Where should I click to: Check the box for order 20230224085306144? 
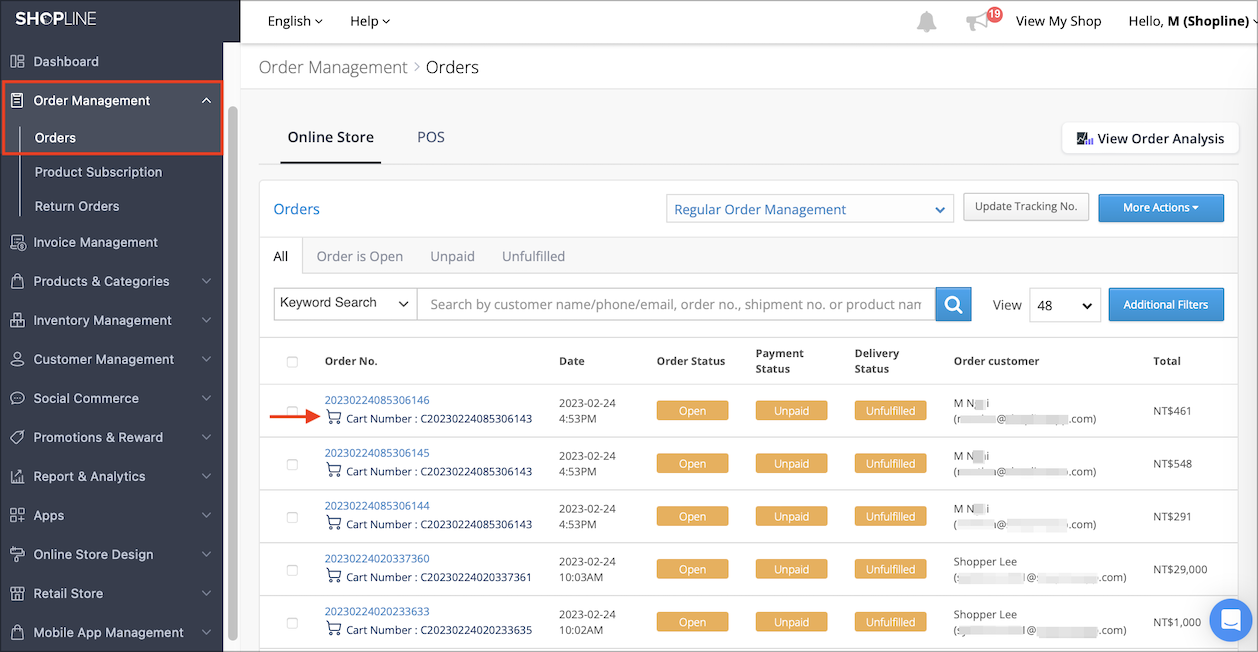[292, 517]
